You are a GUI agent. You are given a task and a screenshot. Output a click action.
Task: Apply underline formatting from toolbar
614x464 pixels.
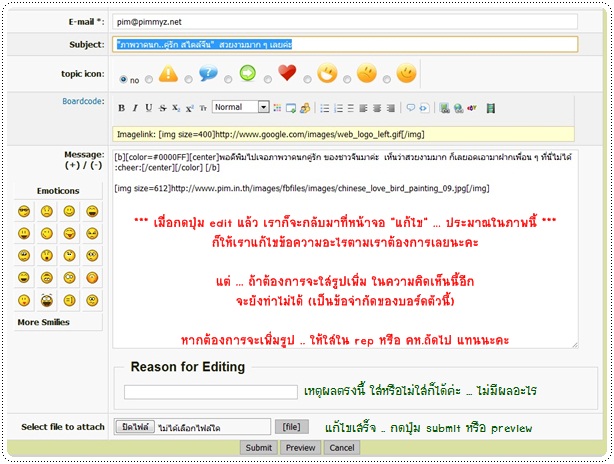[x=148, y=108]
